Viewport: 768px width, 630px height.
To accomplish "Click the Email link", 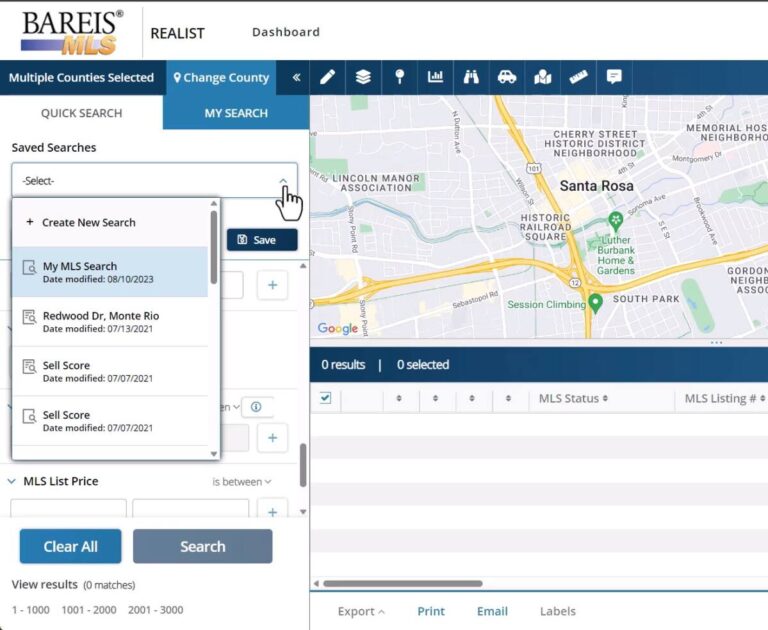I will (492, 611).
